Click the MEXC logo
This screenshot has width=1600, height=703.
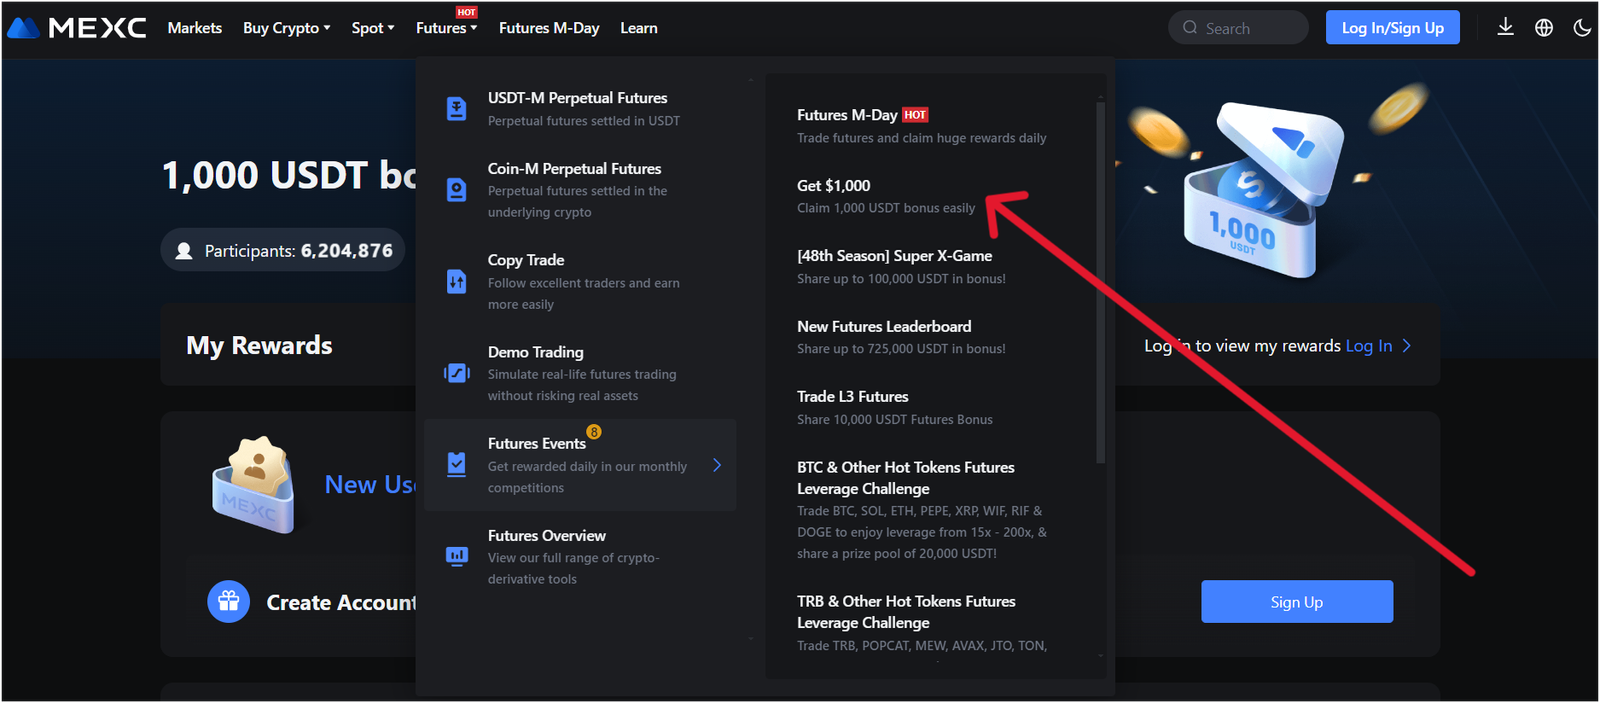click(x=77, y=28)
